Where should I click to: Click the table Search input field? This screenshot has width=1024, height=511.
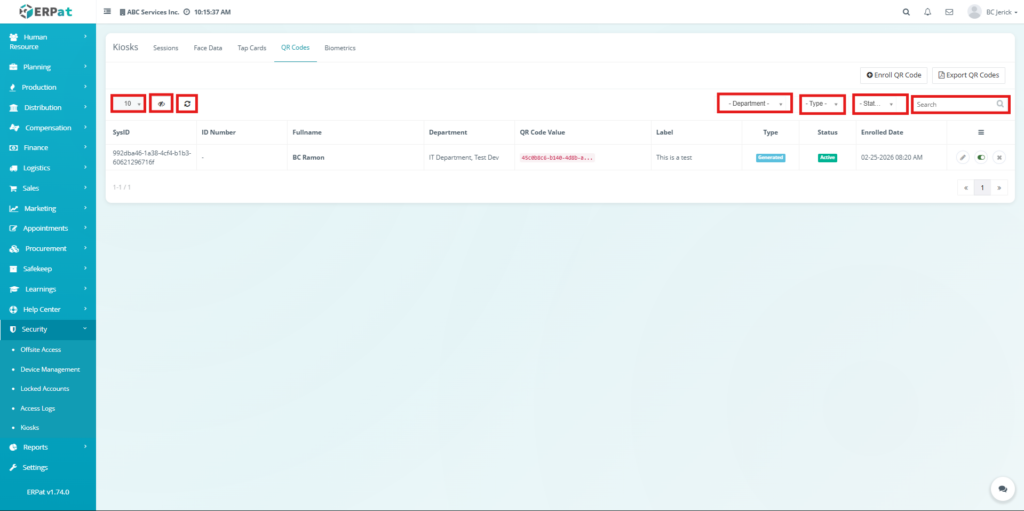click(954, 104)
